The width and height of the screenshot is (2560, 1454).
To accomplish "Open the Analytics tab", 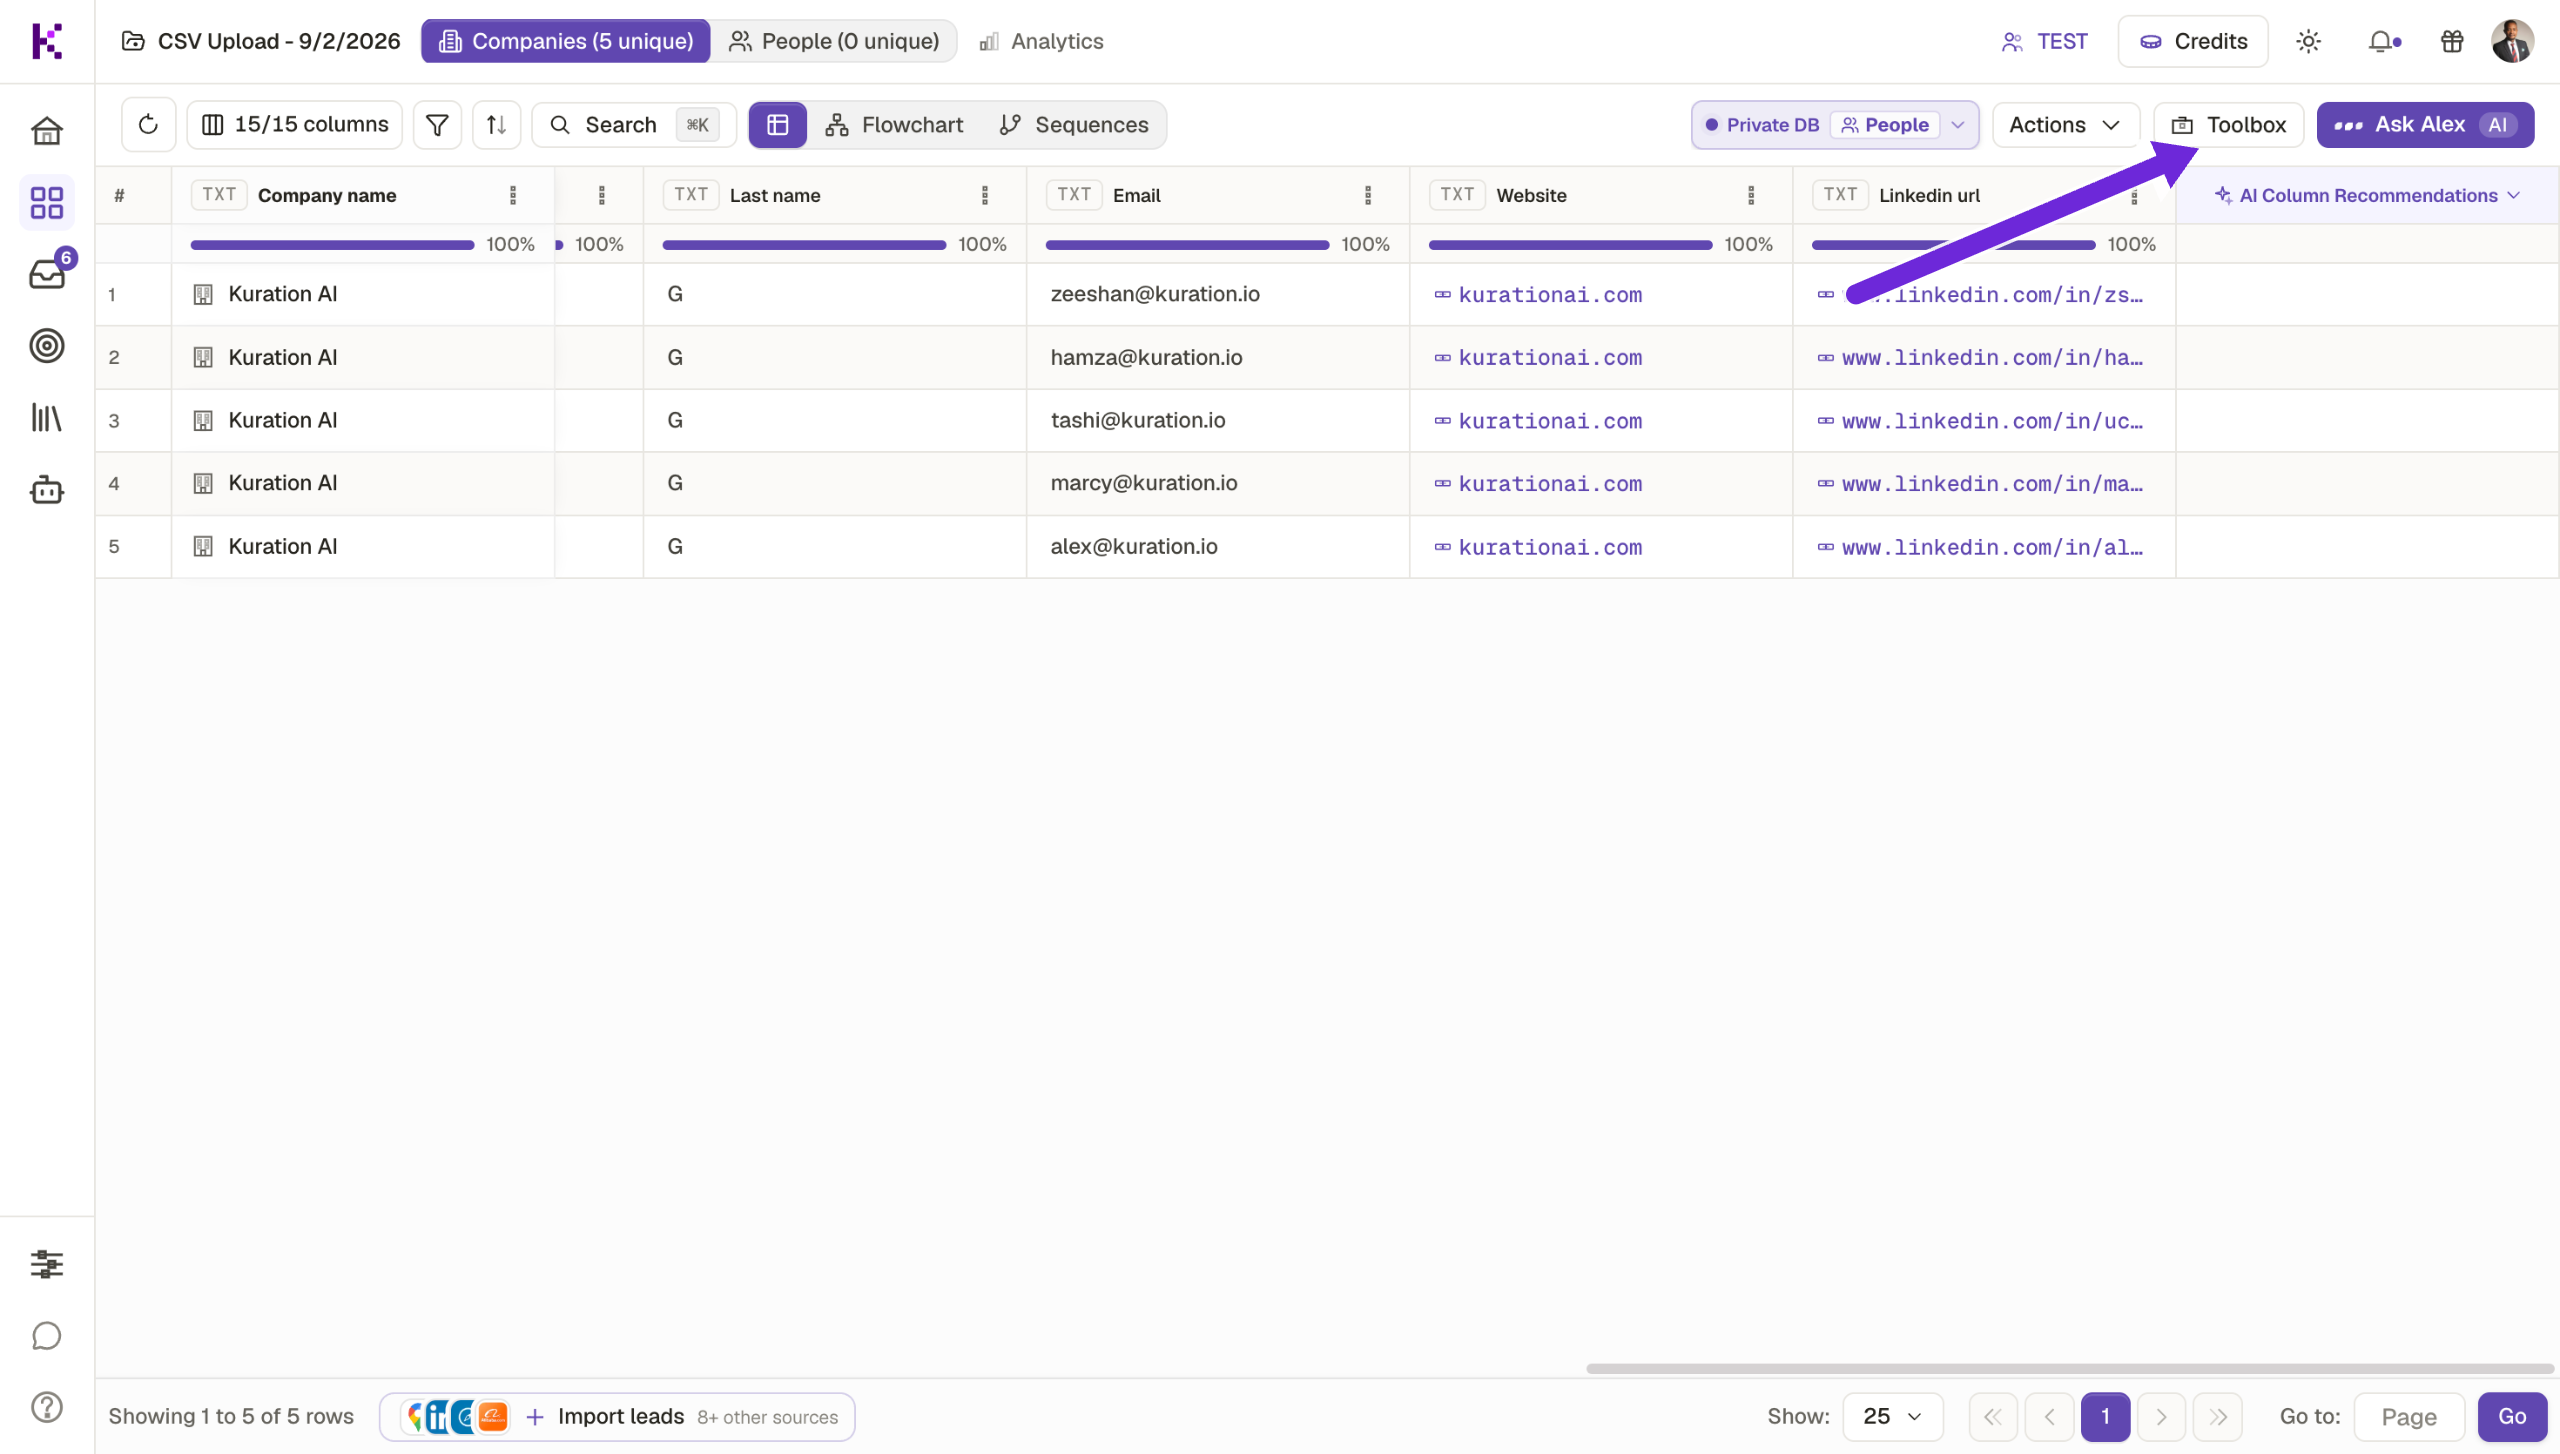I will tap(1041, 41).
